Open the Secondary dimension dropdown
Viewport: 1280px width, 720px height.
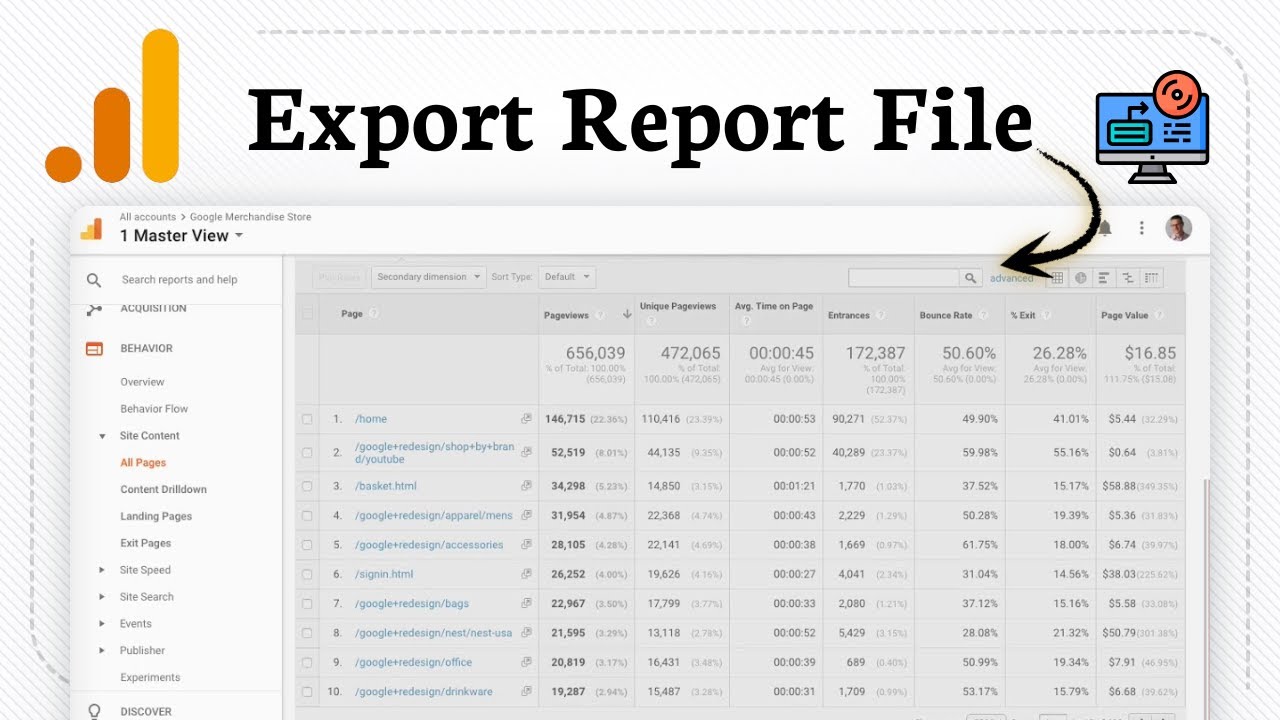pos(428,277)
